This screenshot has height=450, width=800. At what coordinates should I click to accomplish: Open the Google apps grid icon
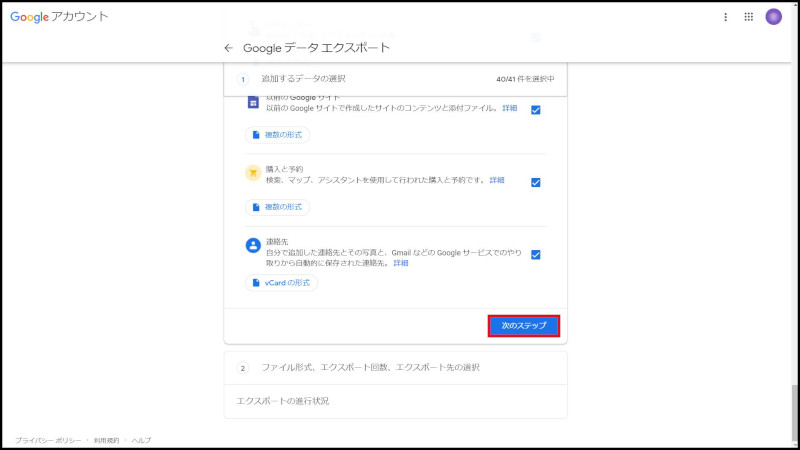pos(749,17)
